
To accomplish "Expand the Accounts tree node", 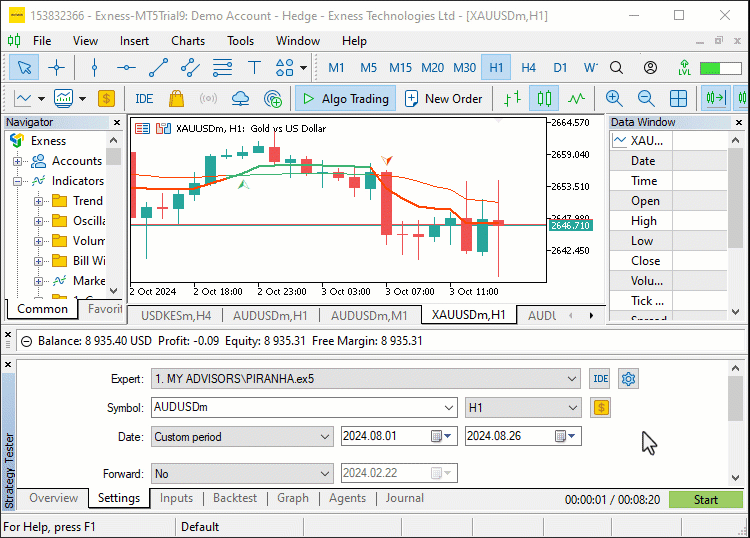I will click(18, 161).
